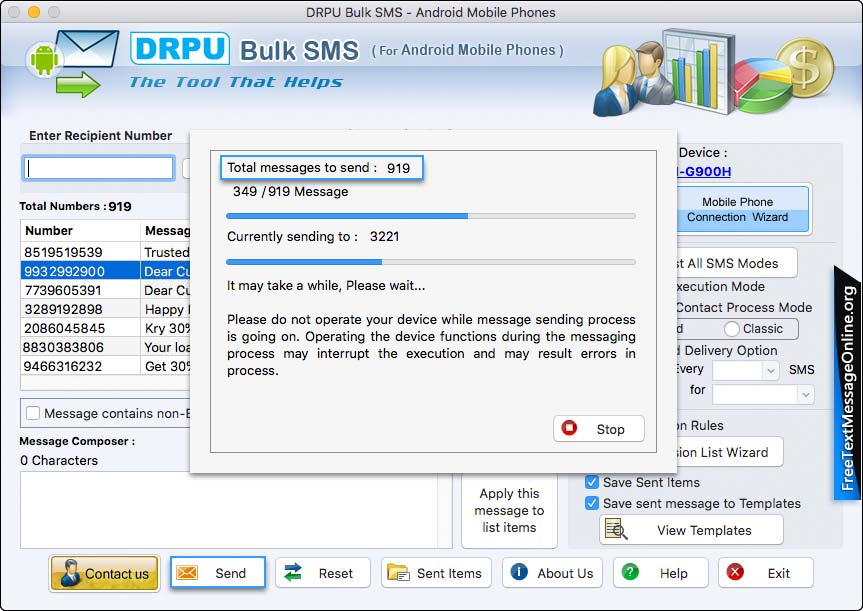
Task: Click the Test All SMS Modes button
Action: click(x=736, y=263)
